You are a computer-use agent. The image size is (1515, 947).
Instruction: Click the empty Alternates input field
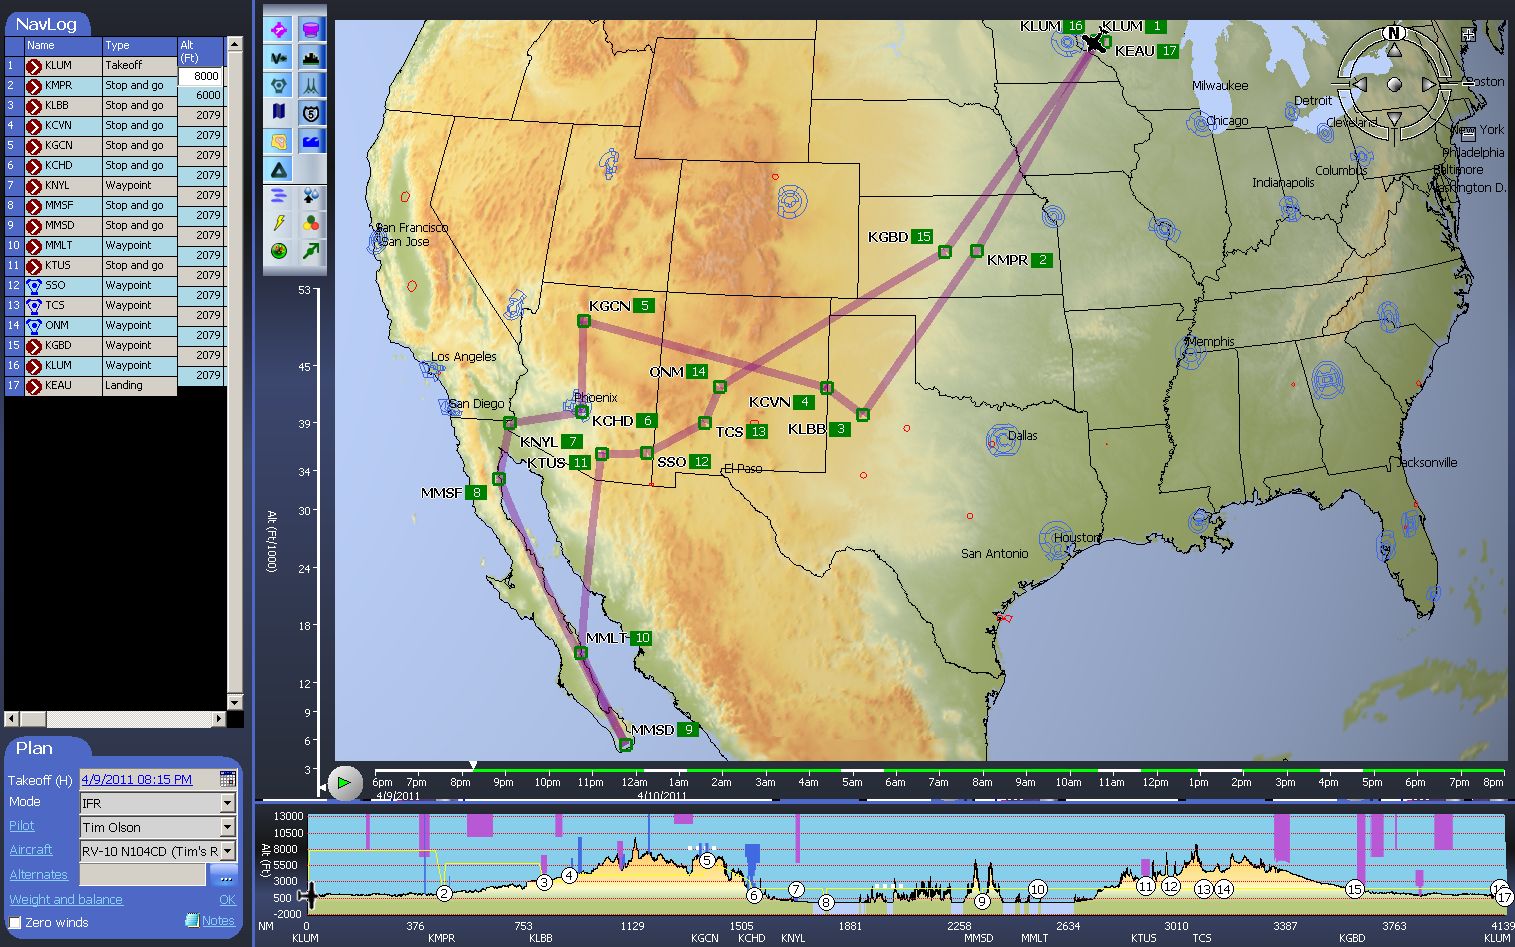tap(142, 875)
